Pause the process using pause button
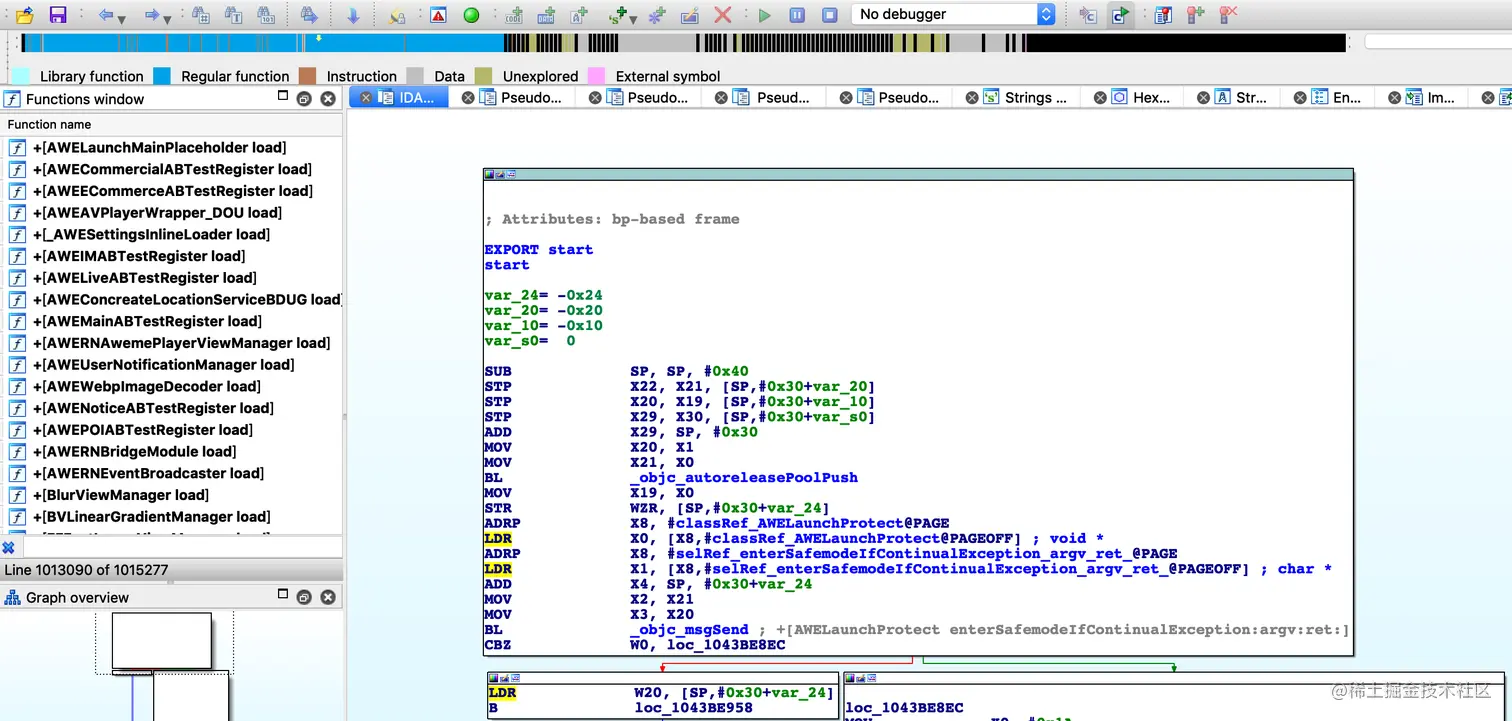 click(x=797, y=15)
